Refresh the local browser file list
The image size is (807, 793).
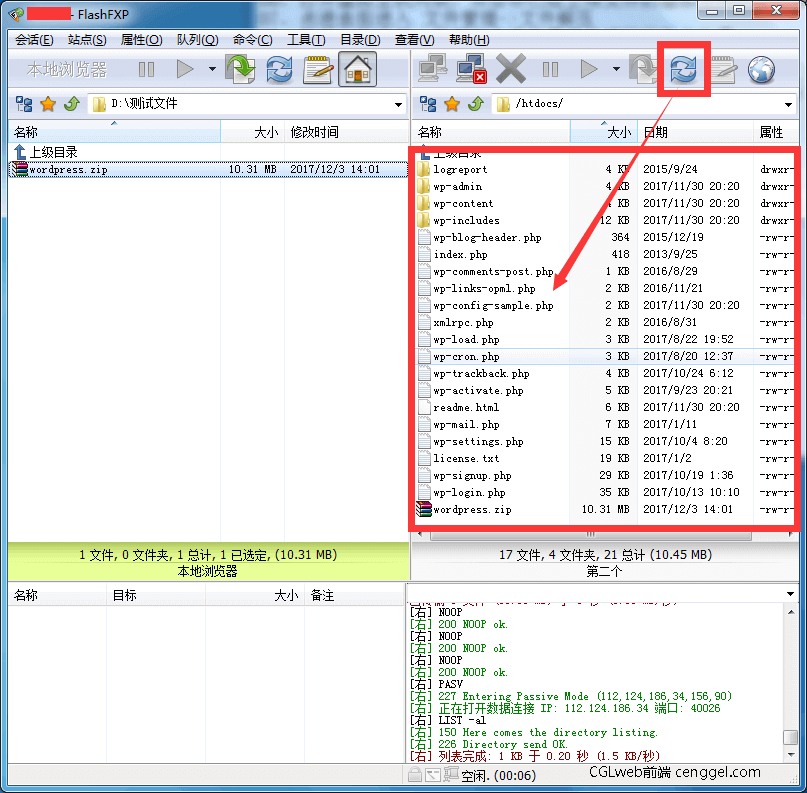coord(279,69)
